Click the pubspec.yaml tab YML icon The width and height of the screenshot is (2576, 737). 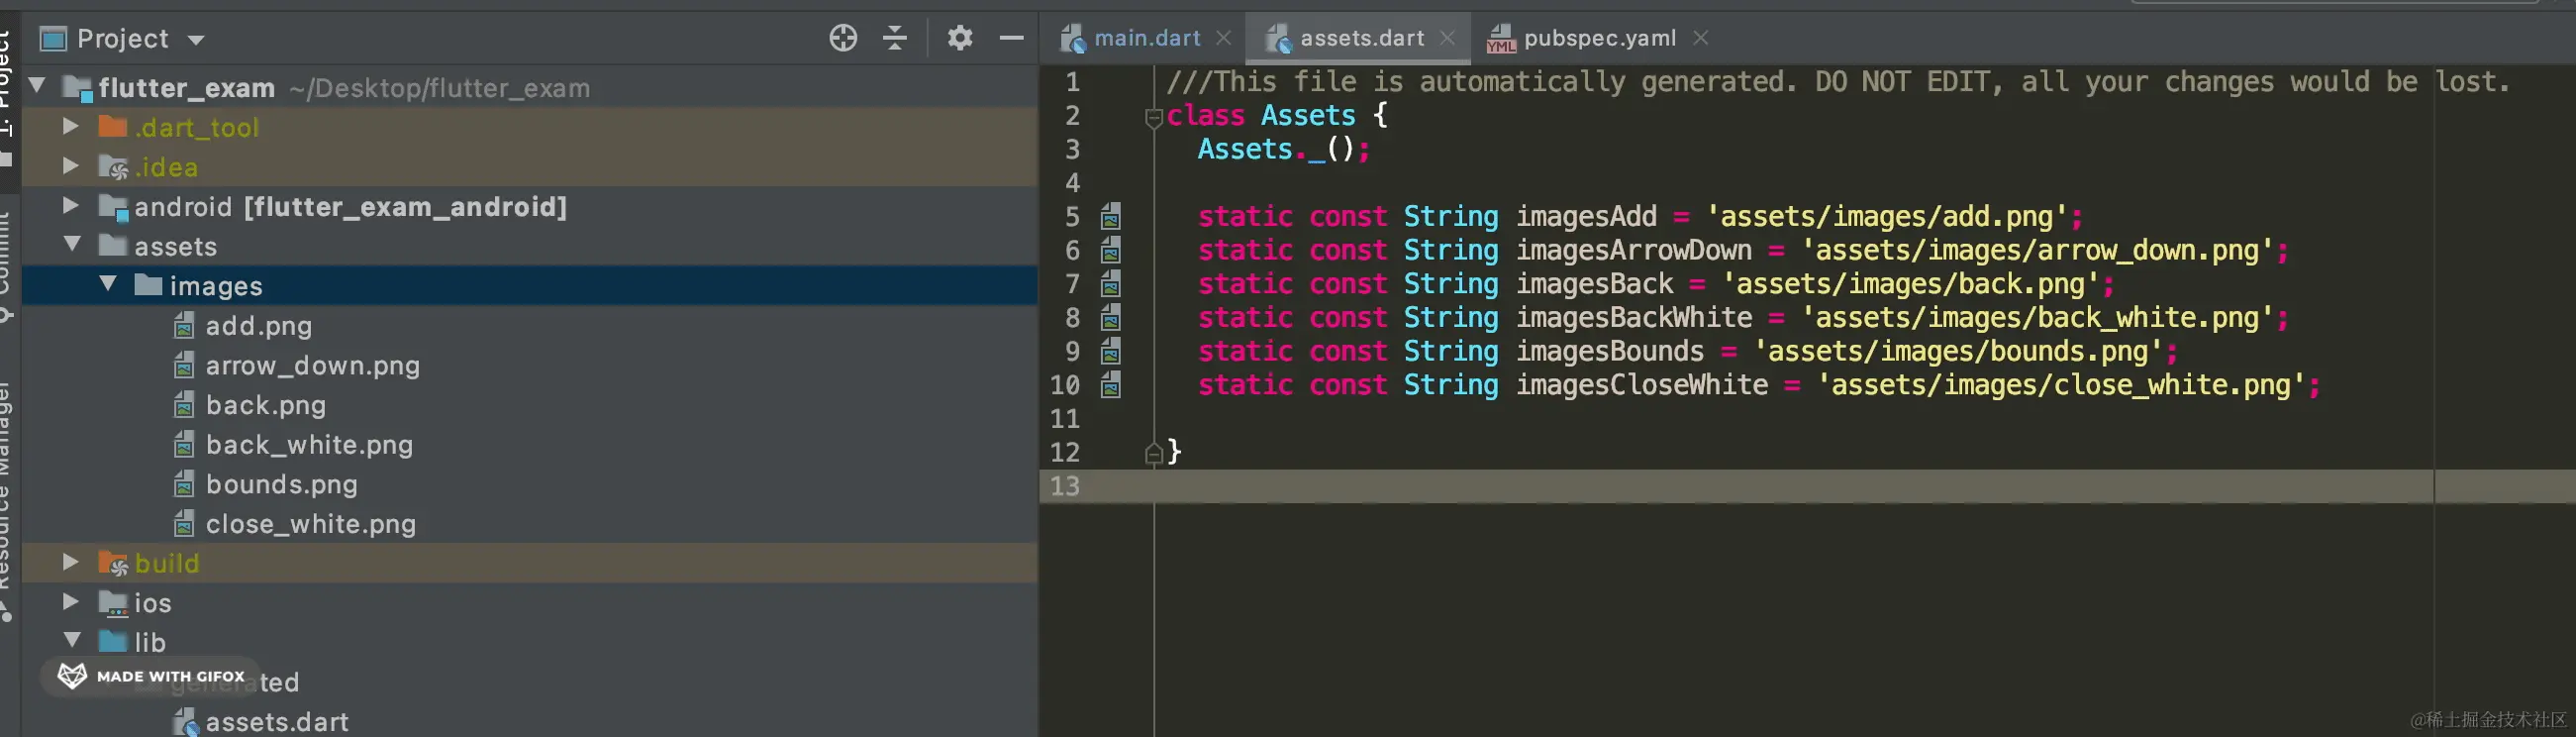coord(1500,39)
